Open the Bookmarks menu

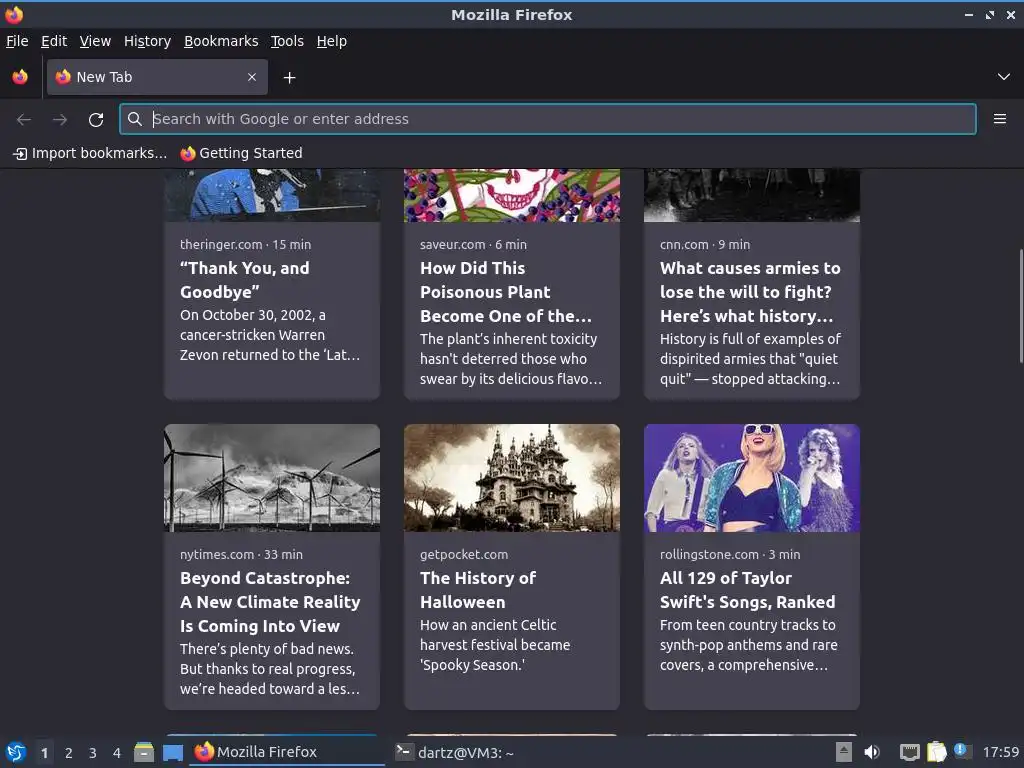tap(221, 41)
